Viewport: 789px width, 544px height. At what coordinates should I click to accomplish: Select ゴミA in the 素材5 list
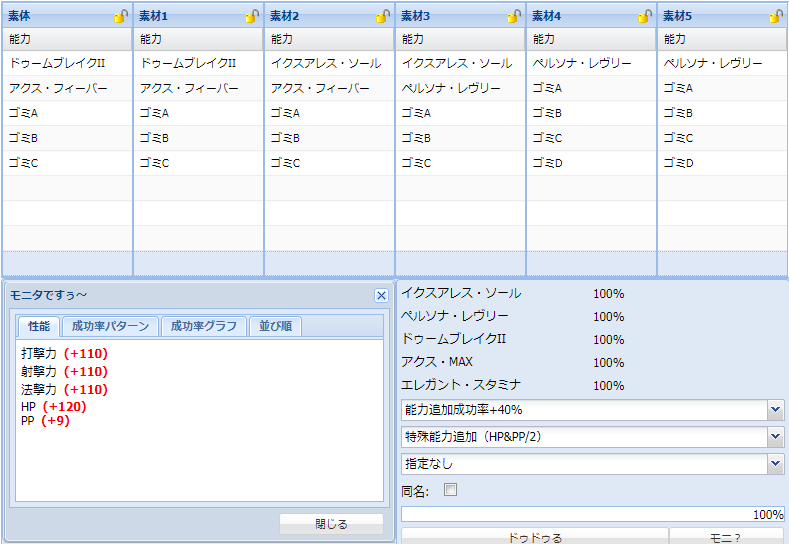coord(723,89)
